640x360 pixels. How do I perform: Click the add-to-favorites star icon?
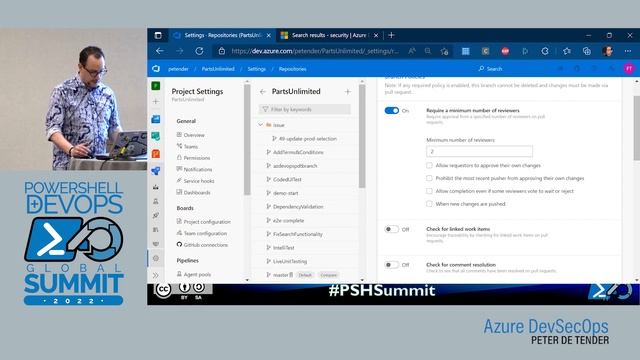[444, 51]
